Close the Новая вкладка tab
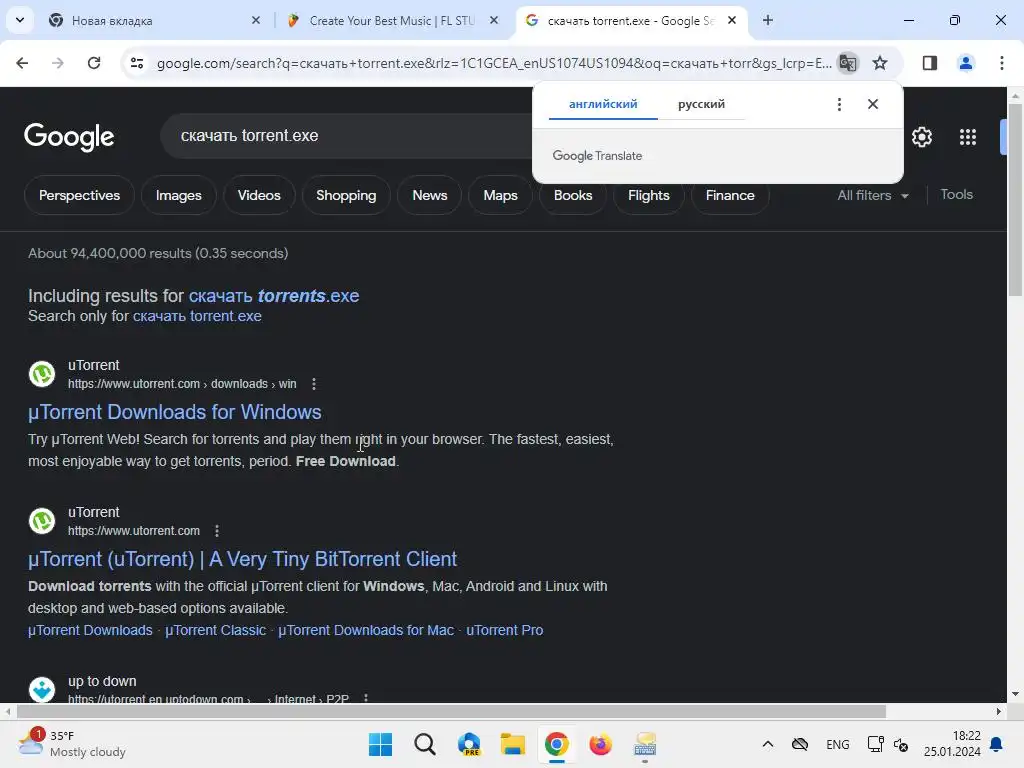 pyautogui.click(x=256, y=21)
